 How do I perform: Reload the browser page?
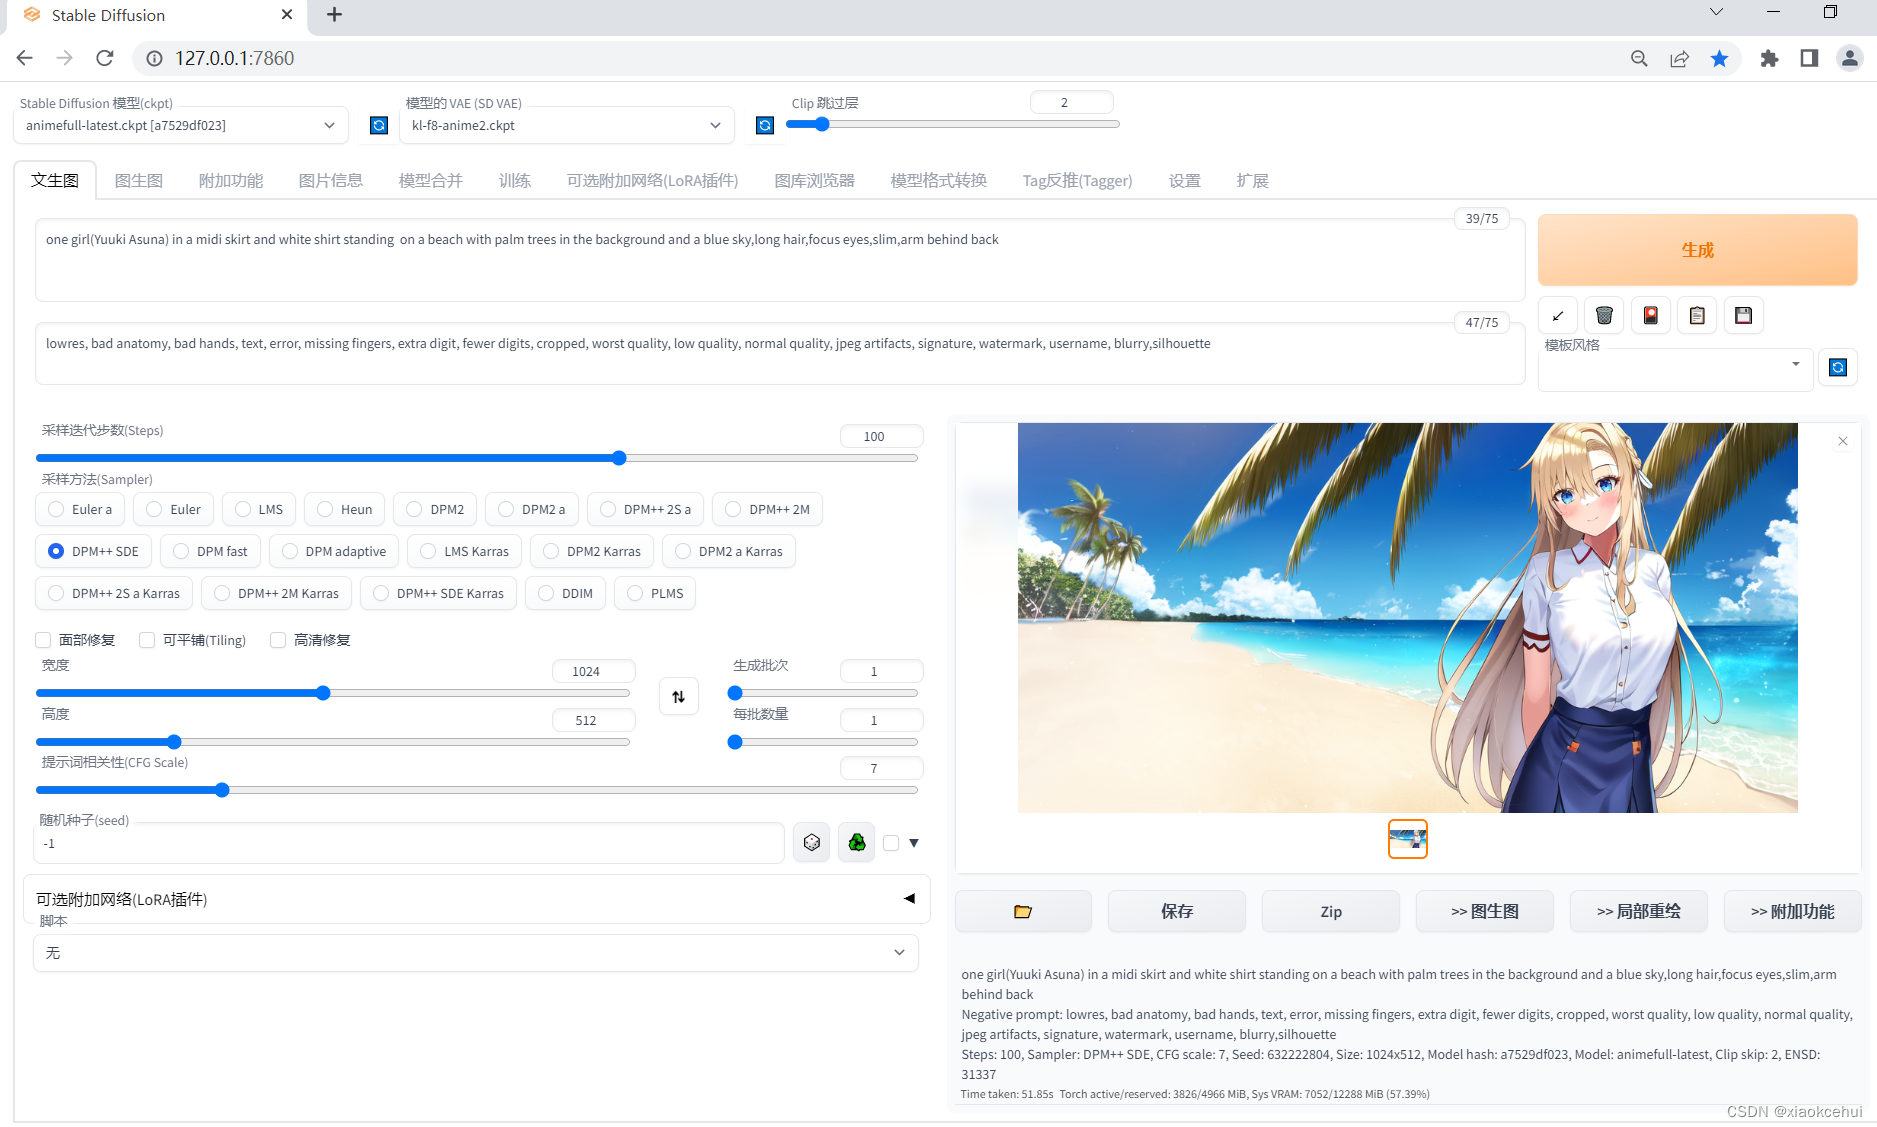click(x=105, y=58)
